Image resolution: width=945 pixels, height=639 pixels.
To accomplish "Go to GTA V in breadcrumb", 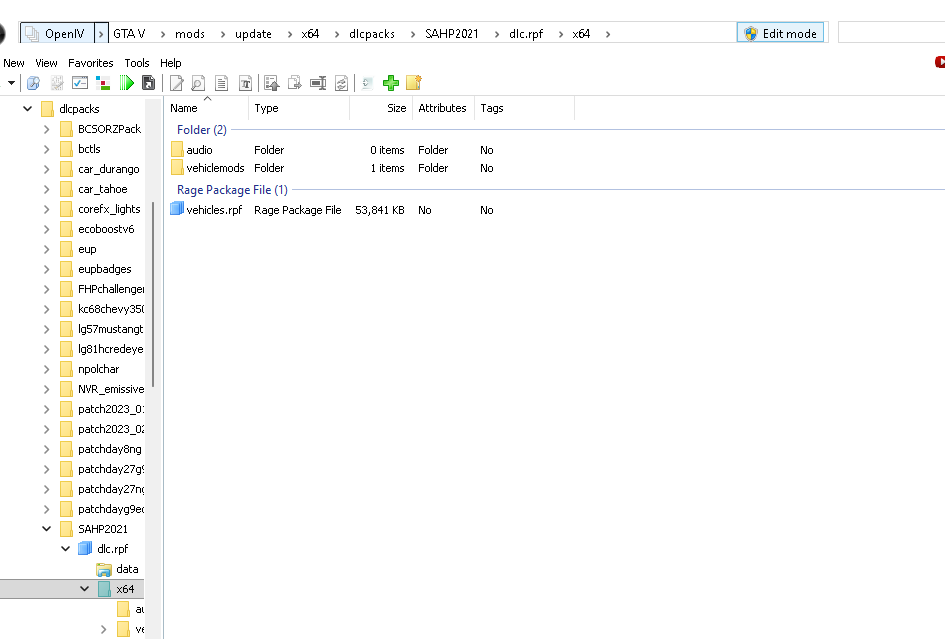I will [129, 34].
